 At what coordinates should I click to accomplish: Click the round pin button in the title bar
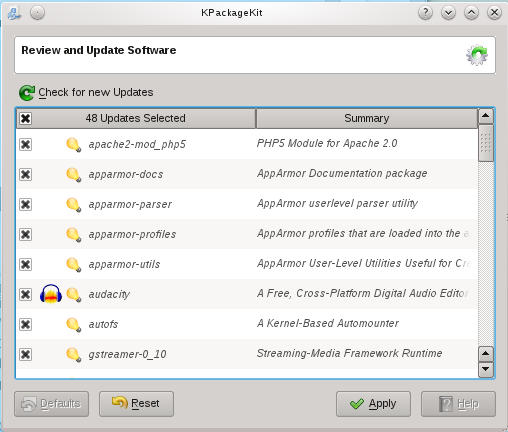pyautogui.click(x=37, y=13)
